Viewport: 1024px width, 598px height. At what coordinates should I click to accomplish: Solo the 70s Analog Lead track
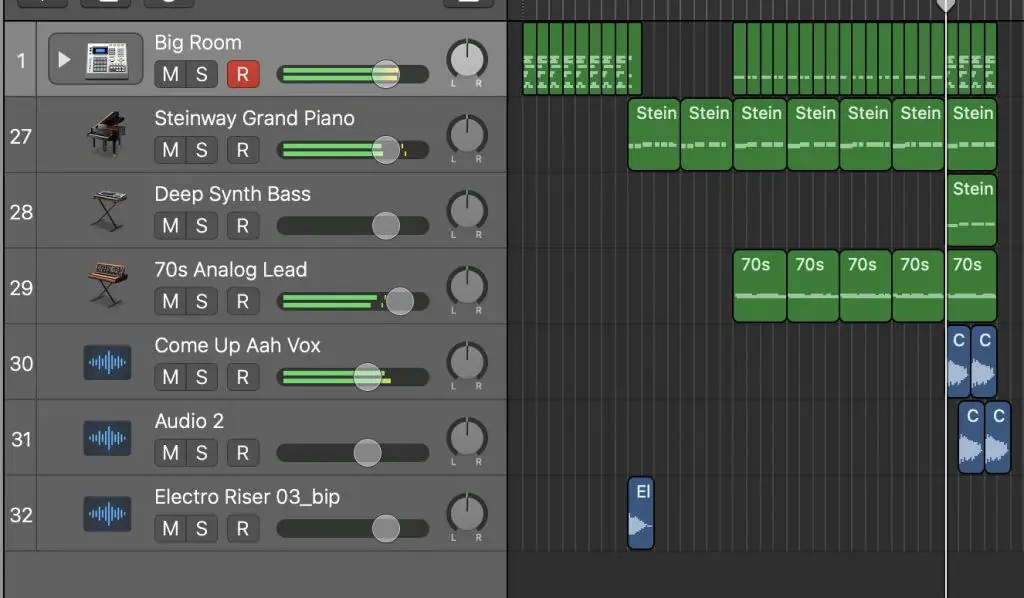[x=202, y=302]
